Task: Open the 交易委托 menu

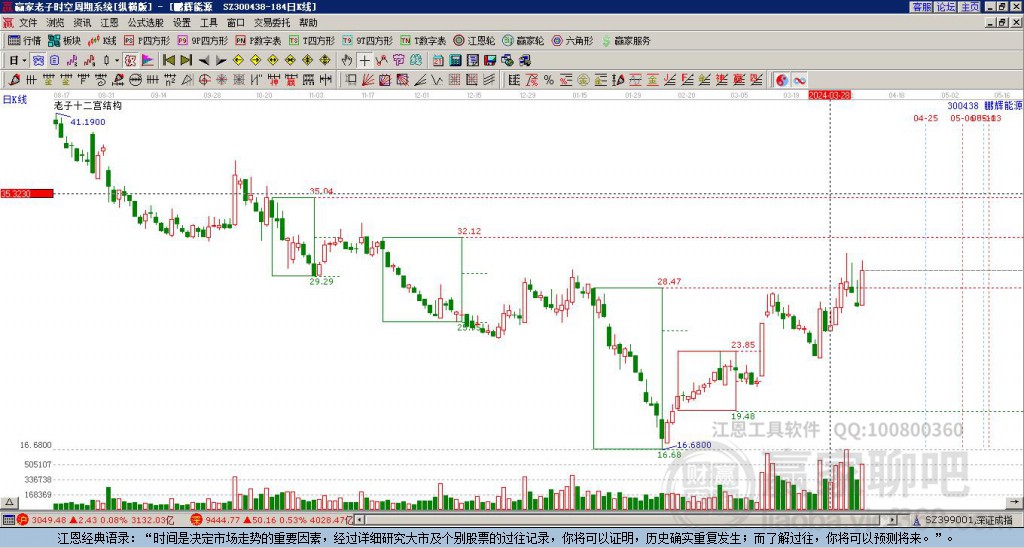Action: coord(272,23)
